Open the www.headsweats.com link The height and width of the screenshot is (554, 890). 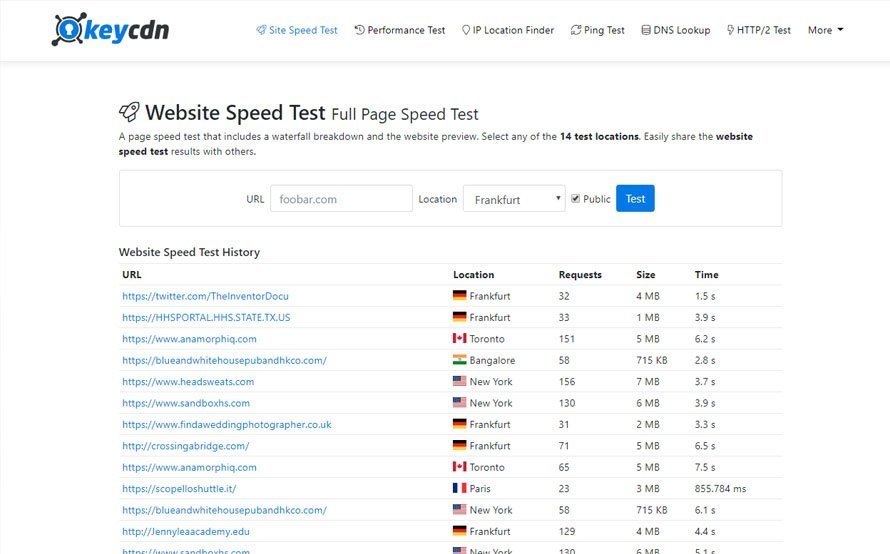[x=188, y=381]
